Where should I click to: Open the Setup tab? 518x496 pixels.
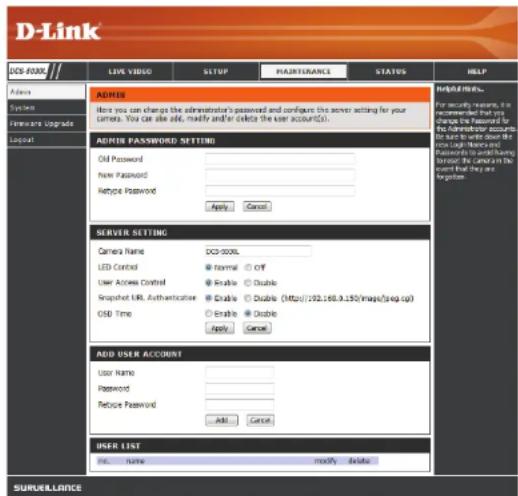[216, 71]
